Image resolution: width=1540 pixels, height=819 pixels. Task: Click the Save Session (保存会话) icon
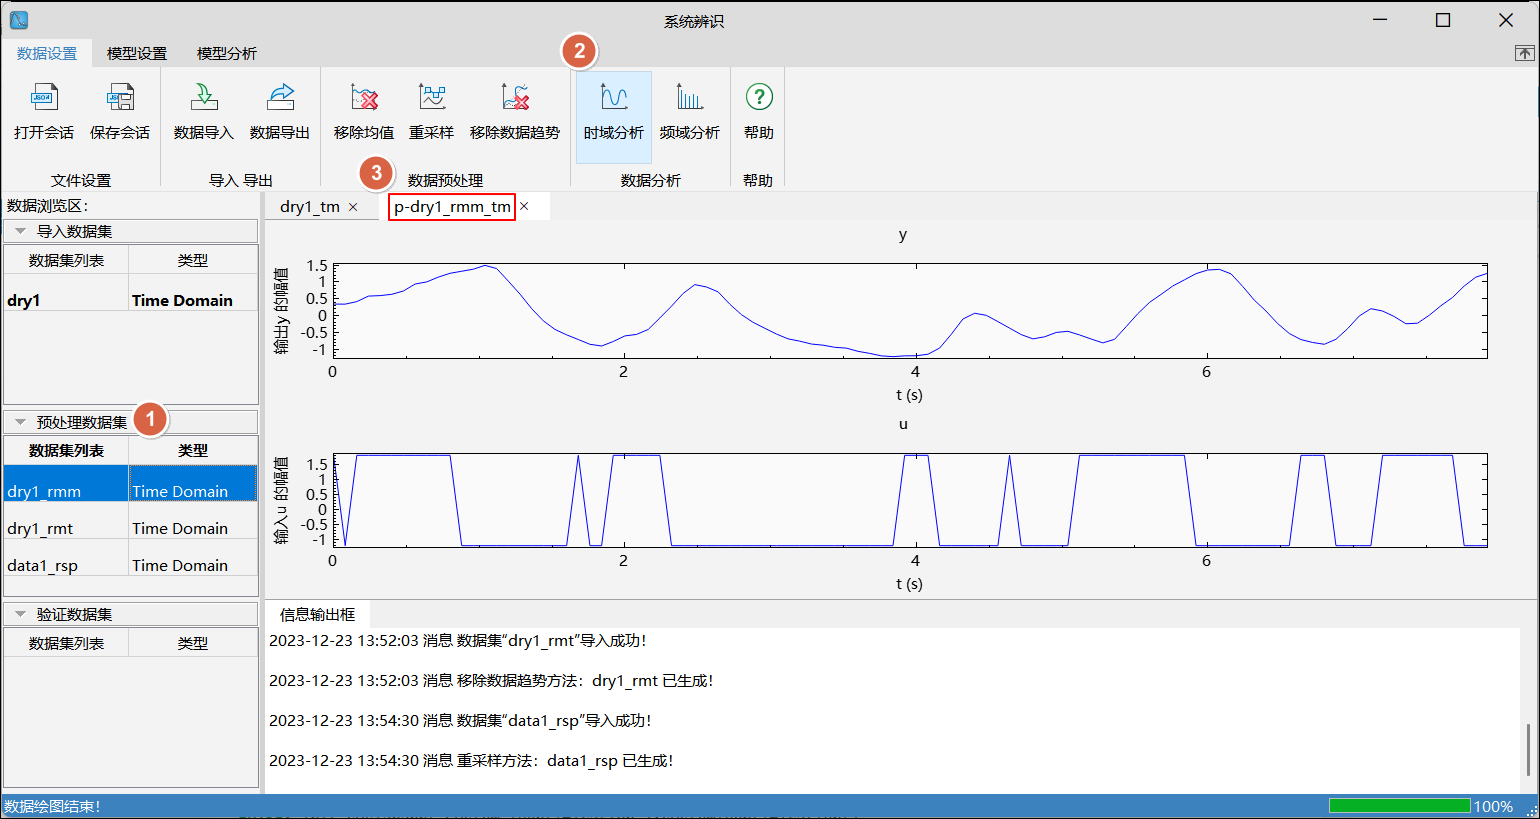click(120, 98)
